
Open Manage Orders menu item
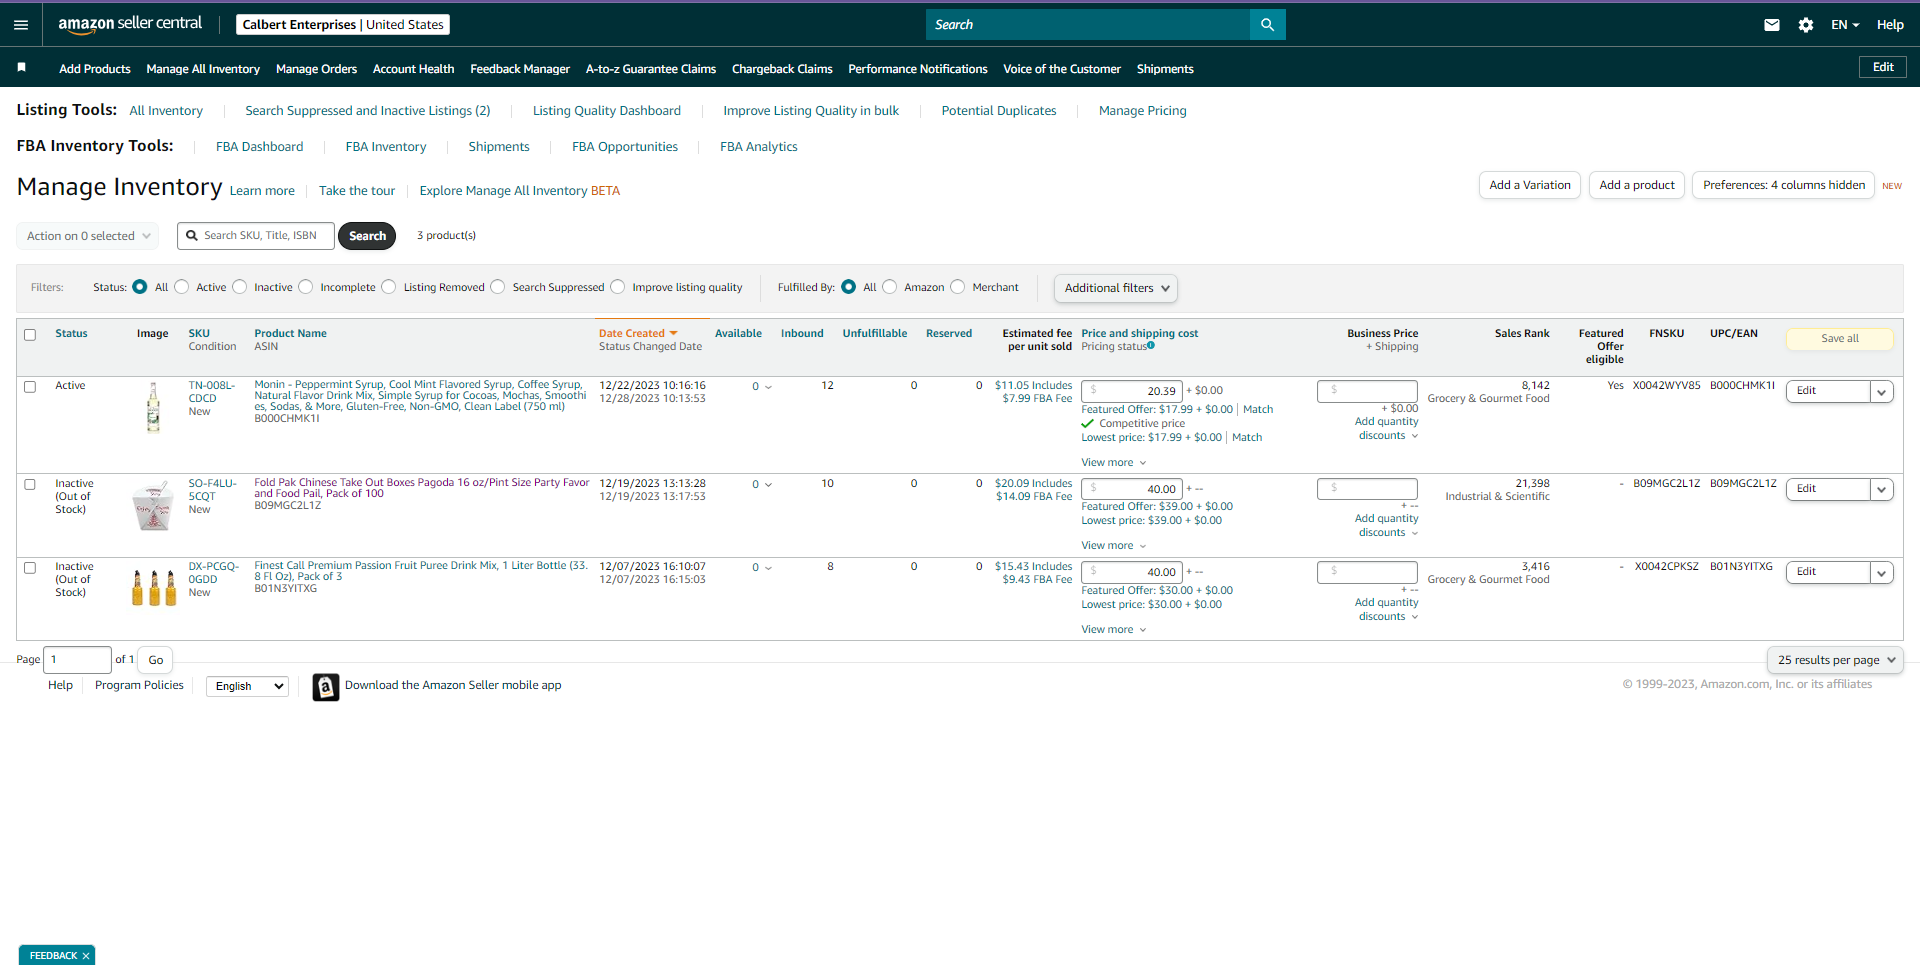click(x=316, y=69)
